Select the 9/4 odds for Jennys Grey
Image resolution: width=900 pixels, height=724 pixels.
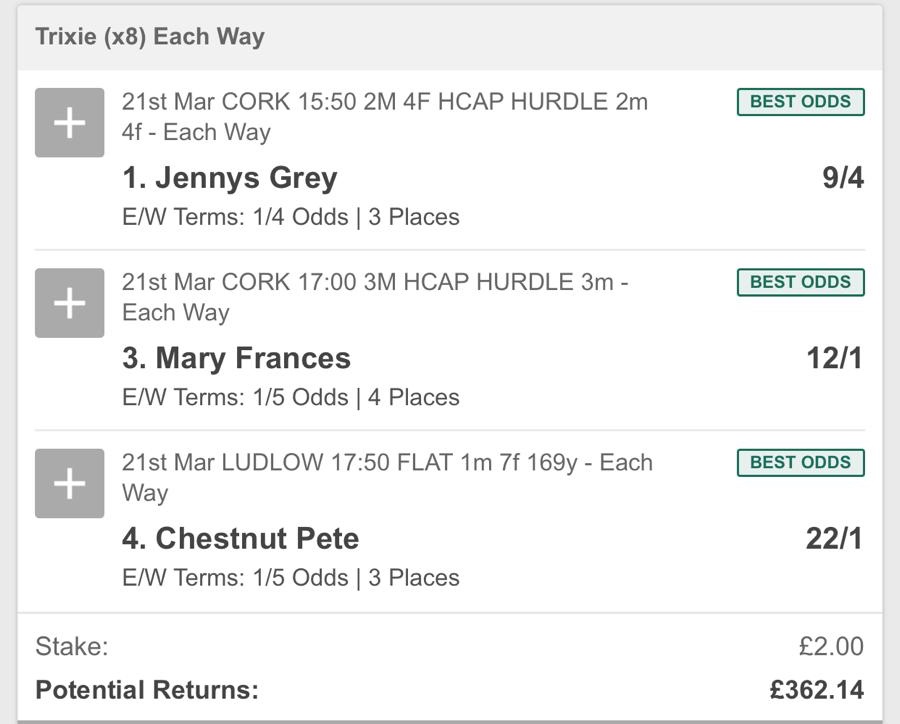tap(842, 178)
